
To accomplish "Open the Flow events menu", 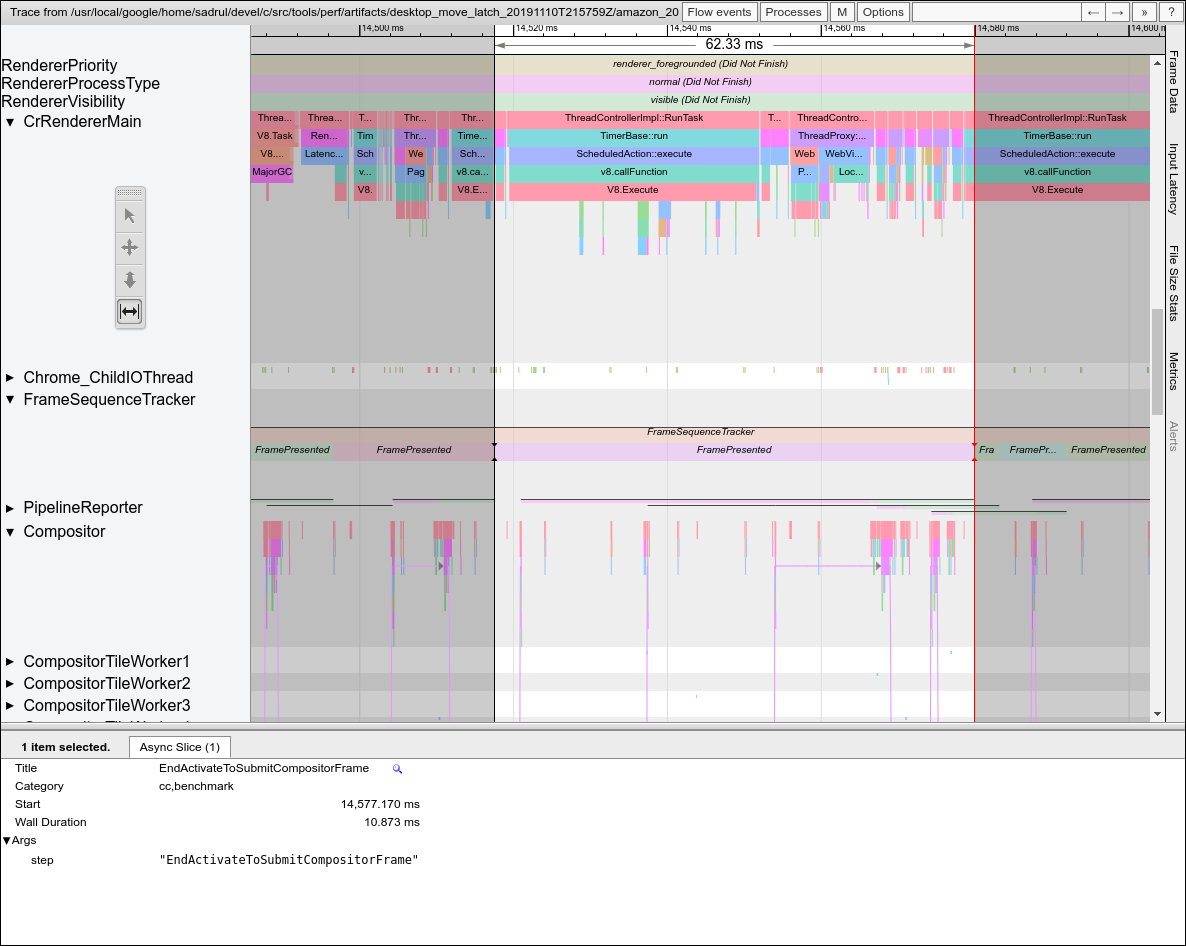I will 719,12.
